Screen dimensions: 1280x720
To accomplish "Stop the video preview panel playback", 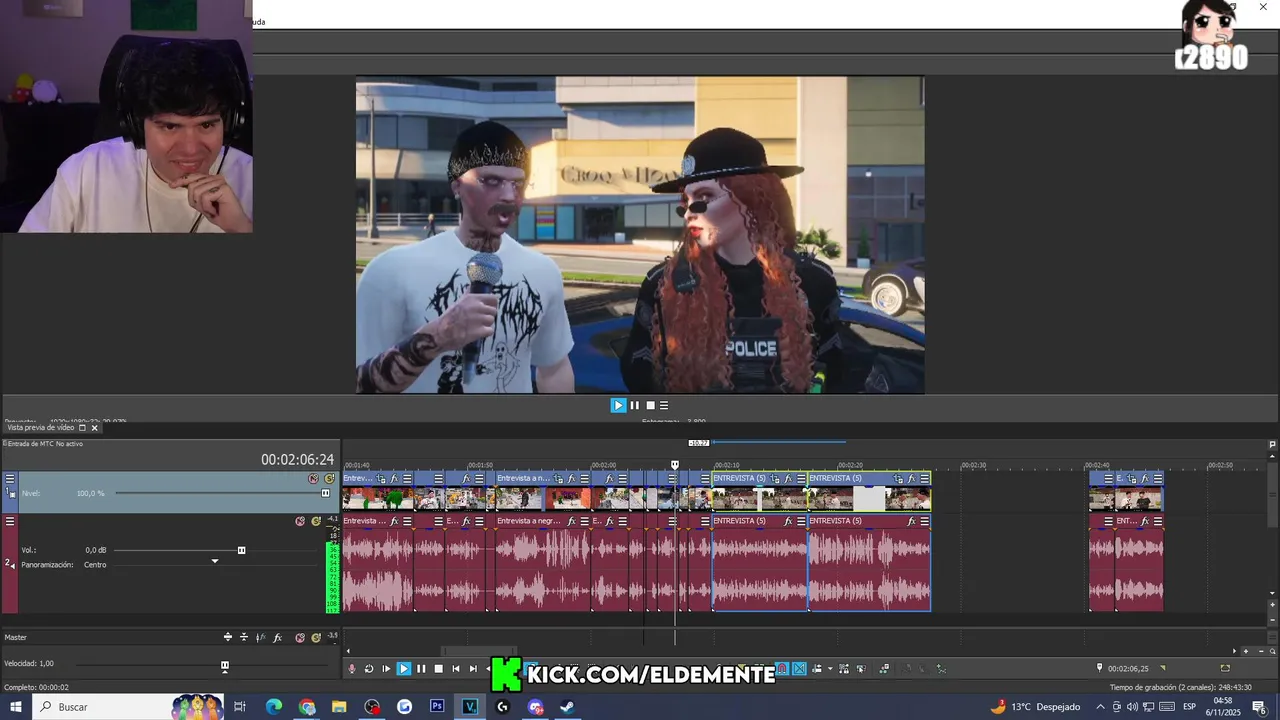I will click(650, 405).
